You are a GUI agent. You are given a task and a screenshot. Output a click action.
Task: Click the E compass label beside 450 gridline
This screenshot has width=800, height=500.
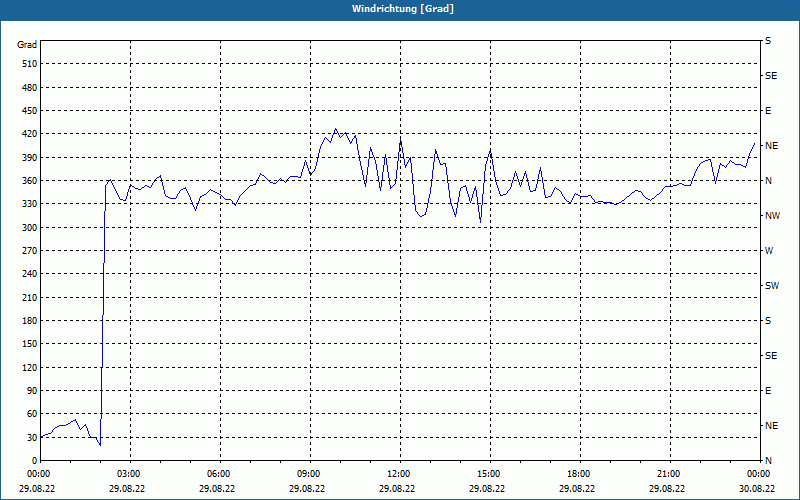768,111
